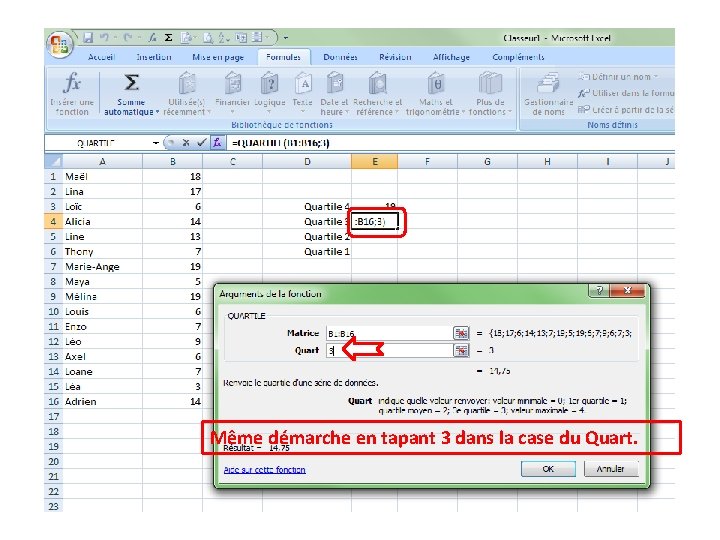This screenshot has height=540, width=720.
Task: Click the Quart input field in dialog
Action: point(388,350)
